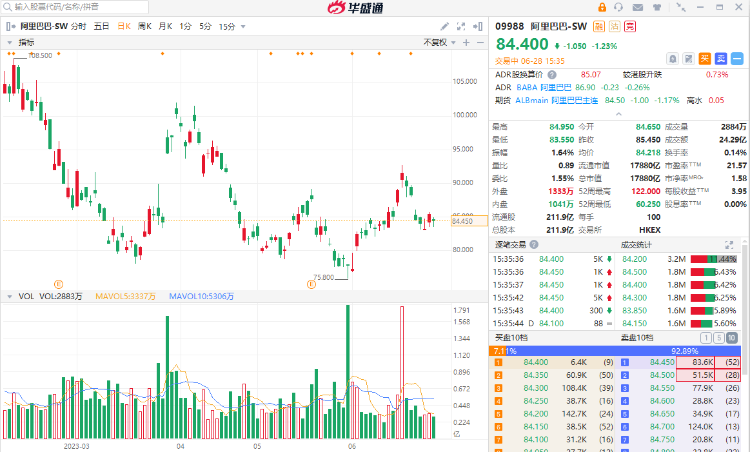
Task: Collapse the ADR info chevron
Action: (618, 114)
